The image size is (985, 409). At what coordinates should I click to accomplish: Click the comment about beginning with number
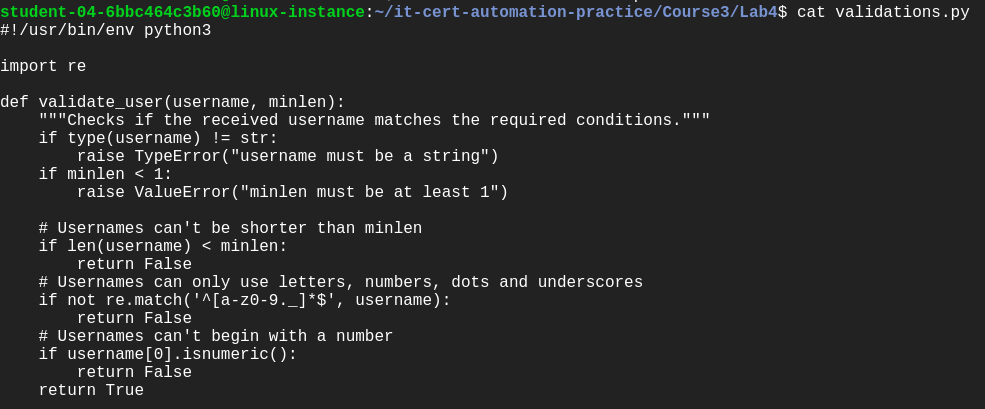216,336
